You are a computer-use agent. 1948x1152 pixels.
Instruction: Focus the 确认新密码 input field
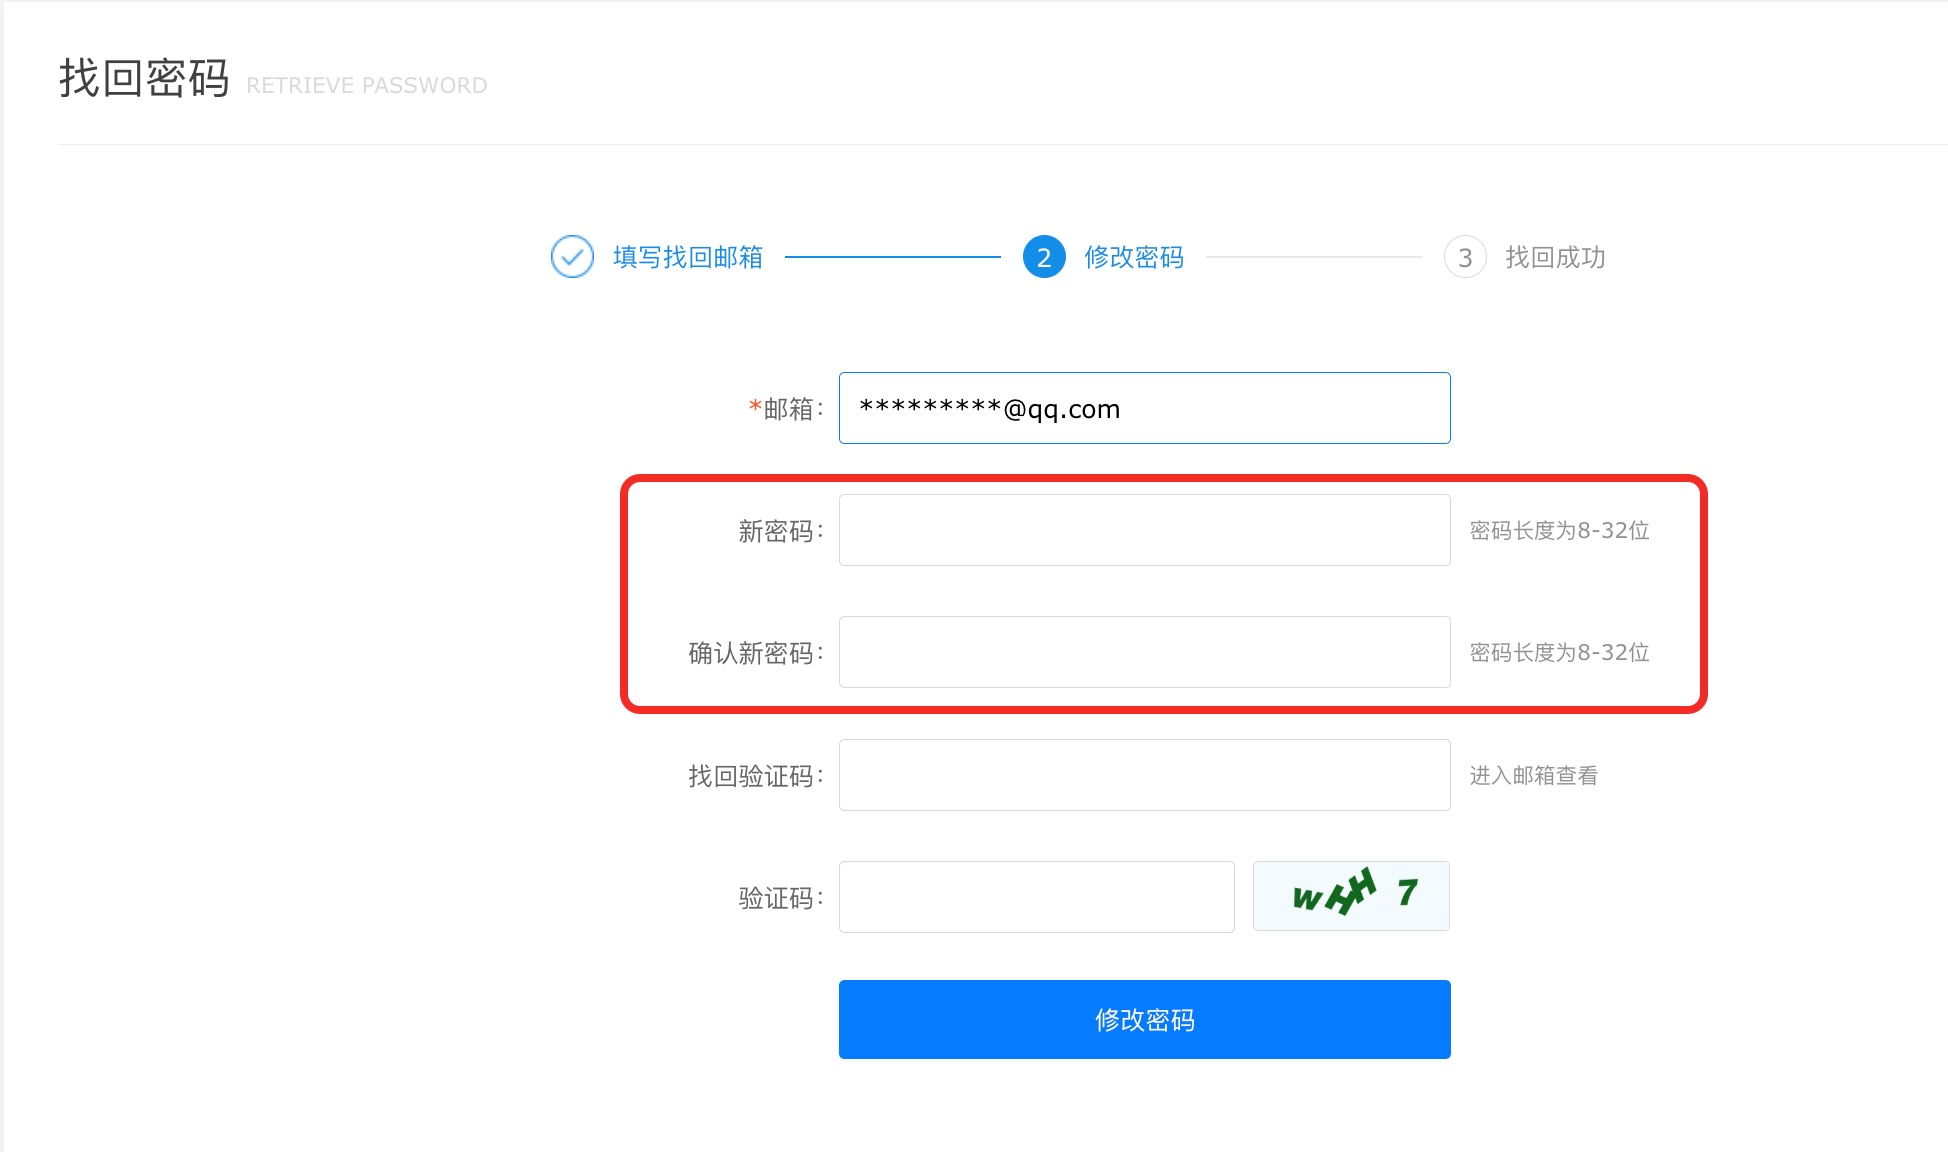click(1144, 652)
